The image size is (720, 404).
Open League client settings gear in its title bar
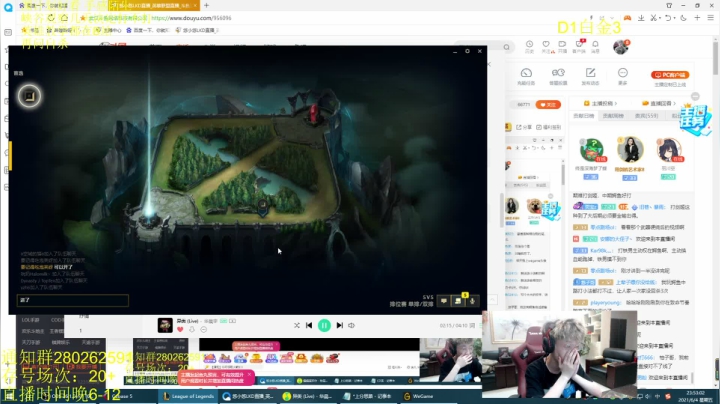coord(467,51)
